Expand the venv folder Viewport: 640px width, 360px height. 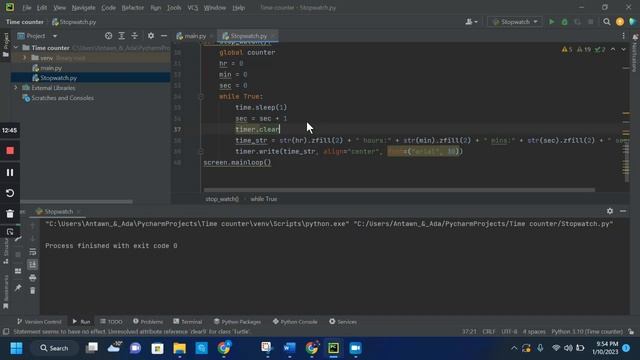point(25,58)
